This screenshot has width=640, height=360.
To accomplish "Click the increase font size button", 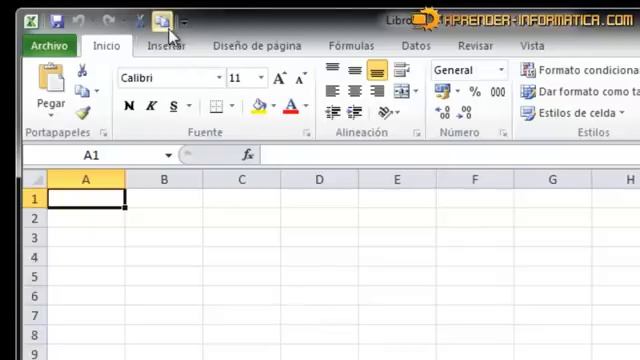I will pyautogui.click(x=280, y=78).
